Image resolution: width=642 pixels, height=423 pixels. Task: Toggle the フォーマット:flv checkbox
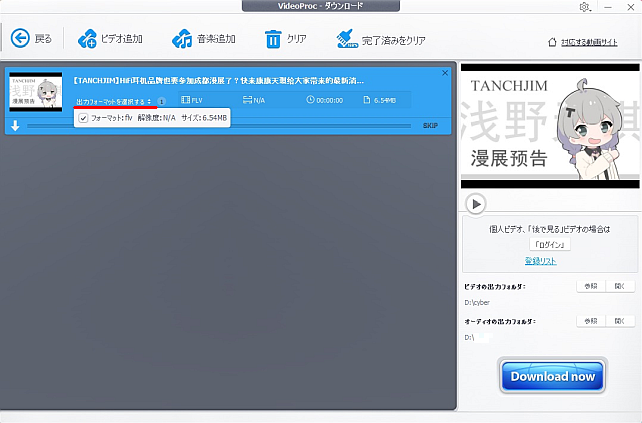83,118
